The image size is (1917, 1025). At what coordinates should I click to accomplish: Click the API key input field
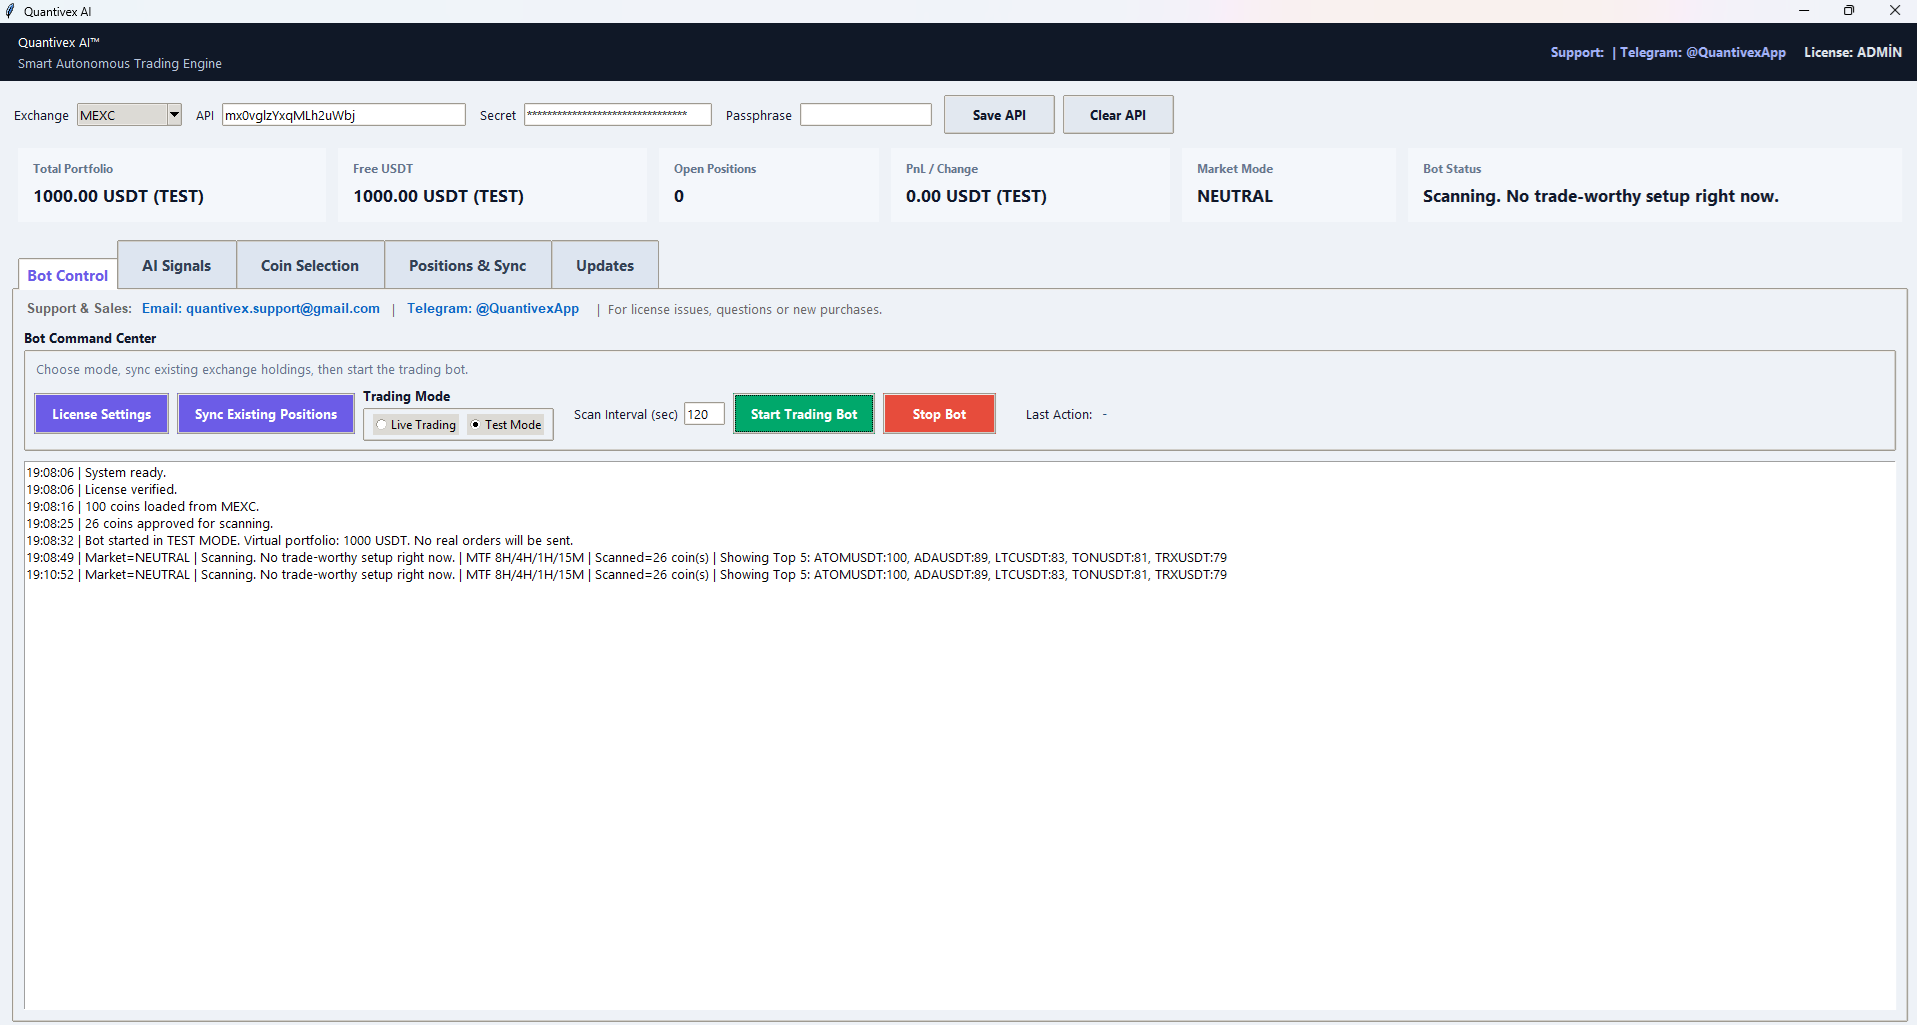tap(343, 115)
